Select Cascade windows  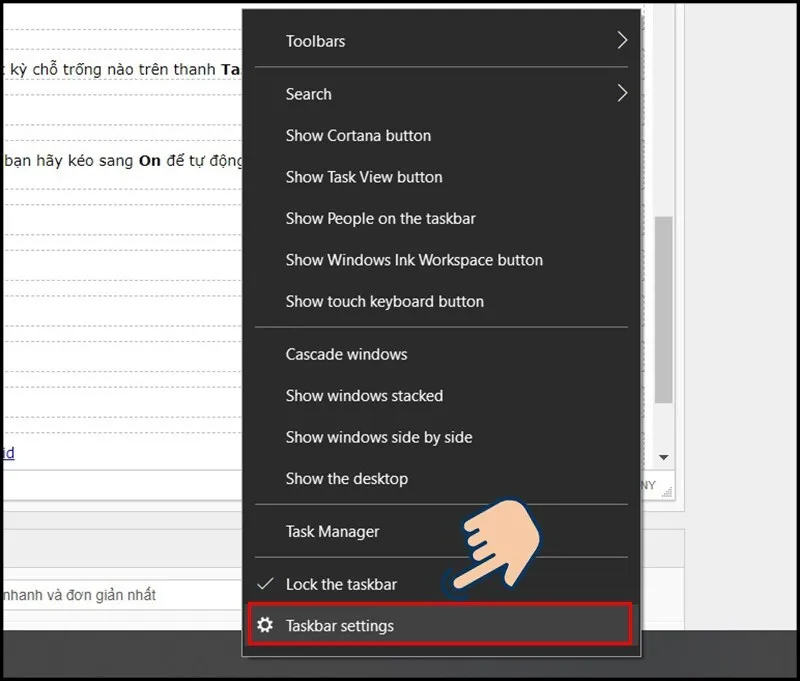(440, 354)
